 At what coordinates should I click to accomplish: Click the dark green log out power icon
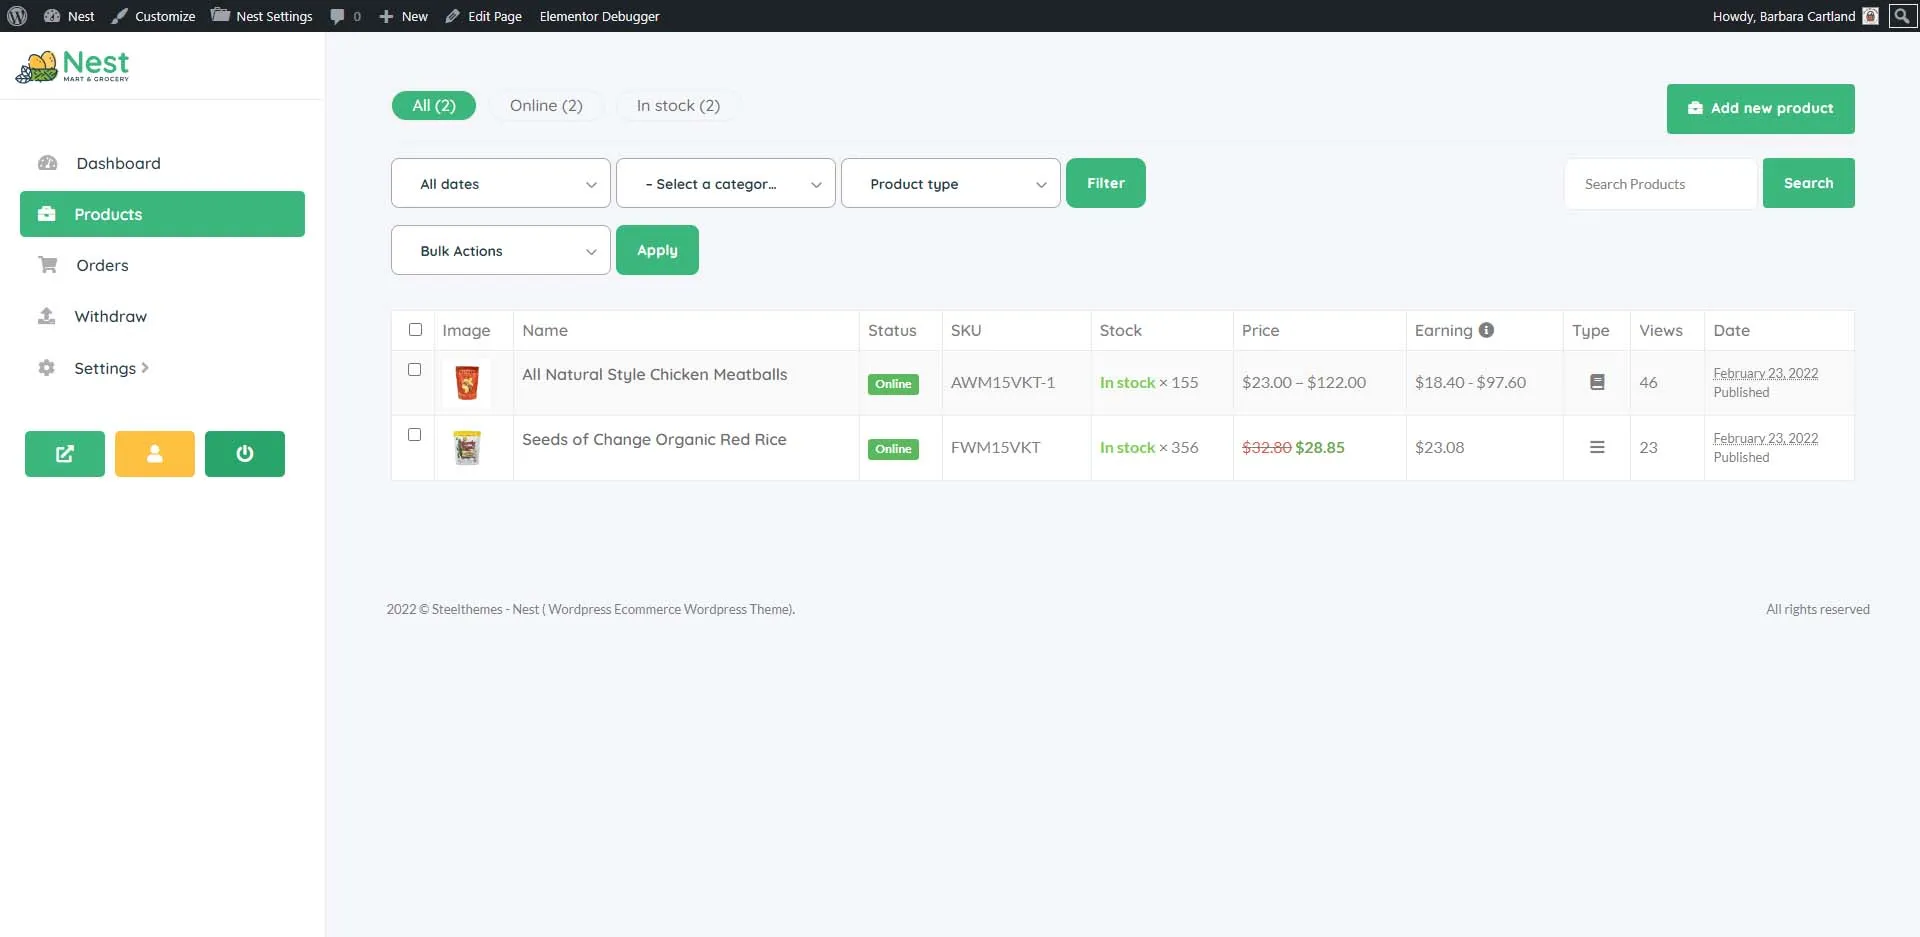click(245, 454)
